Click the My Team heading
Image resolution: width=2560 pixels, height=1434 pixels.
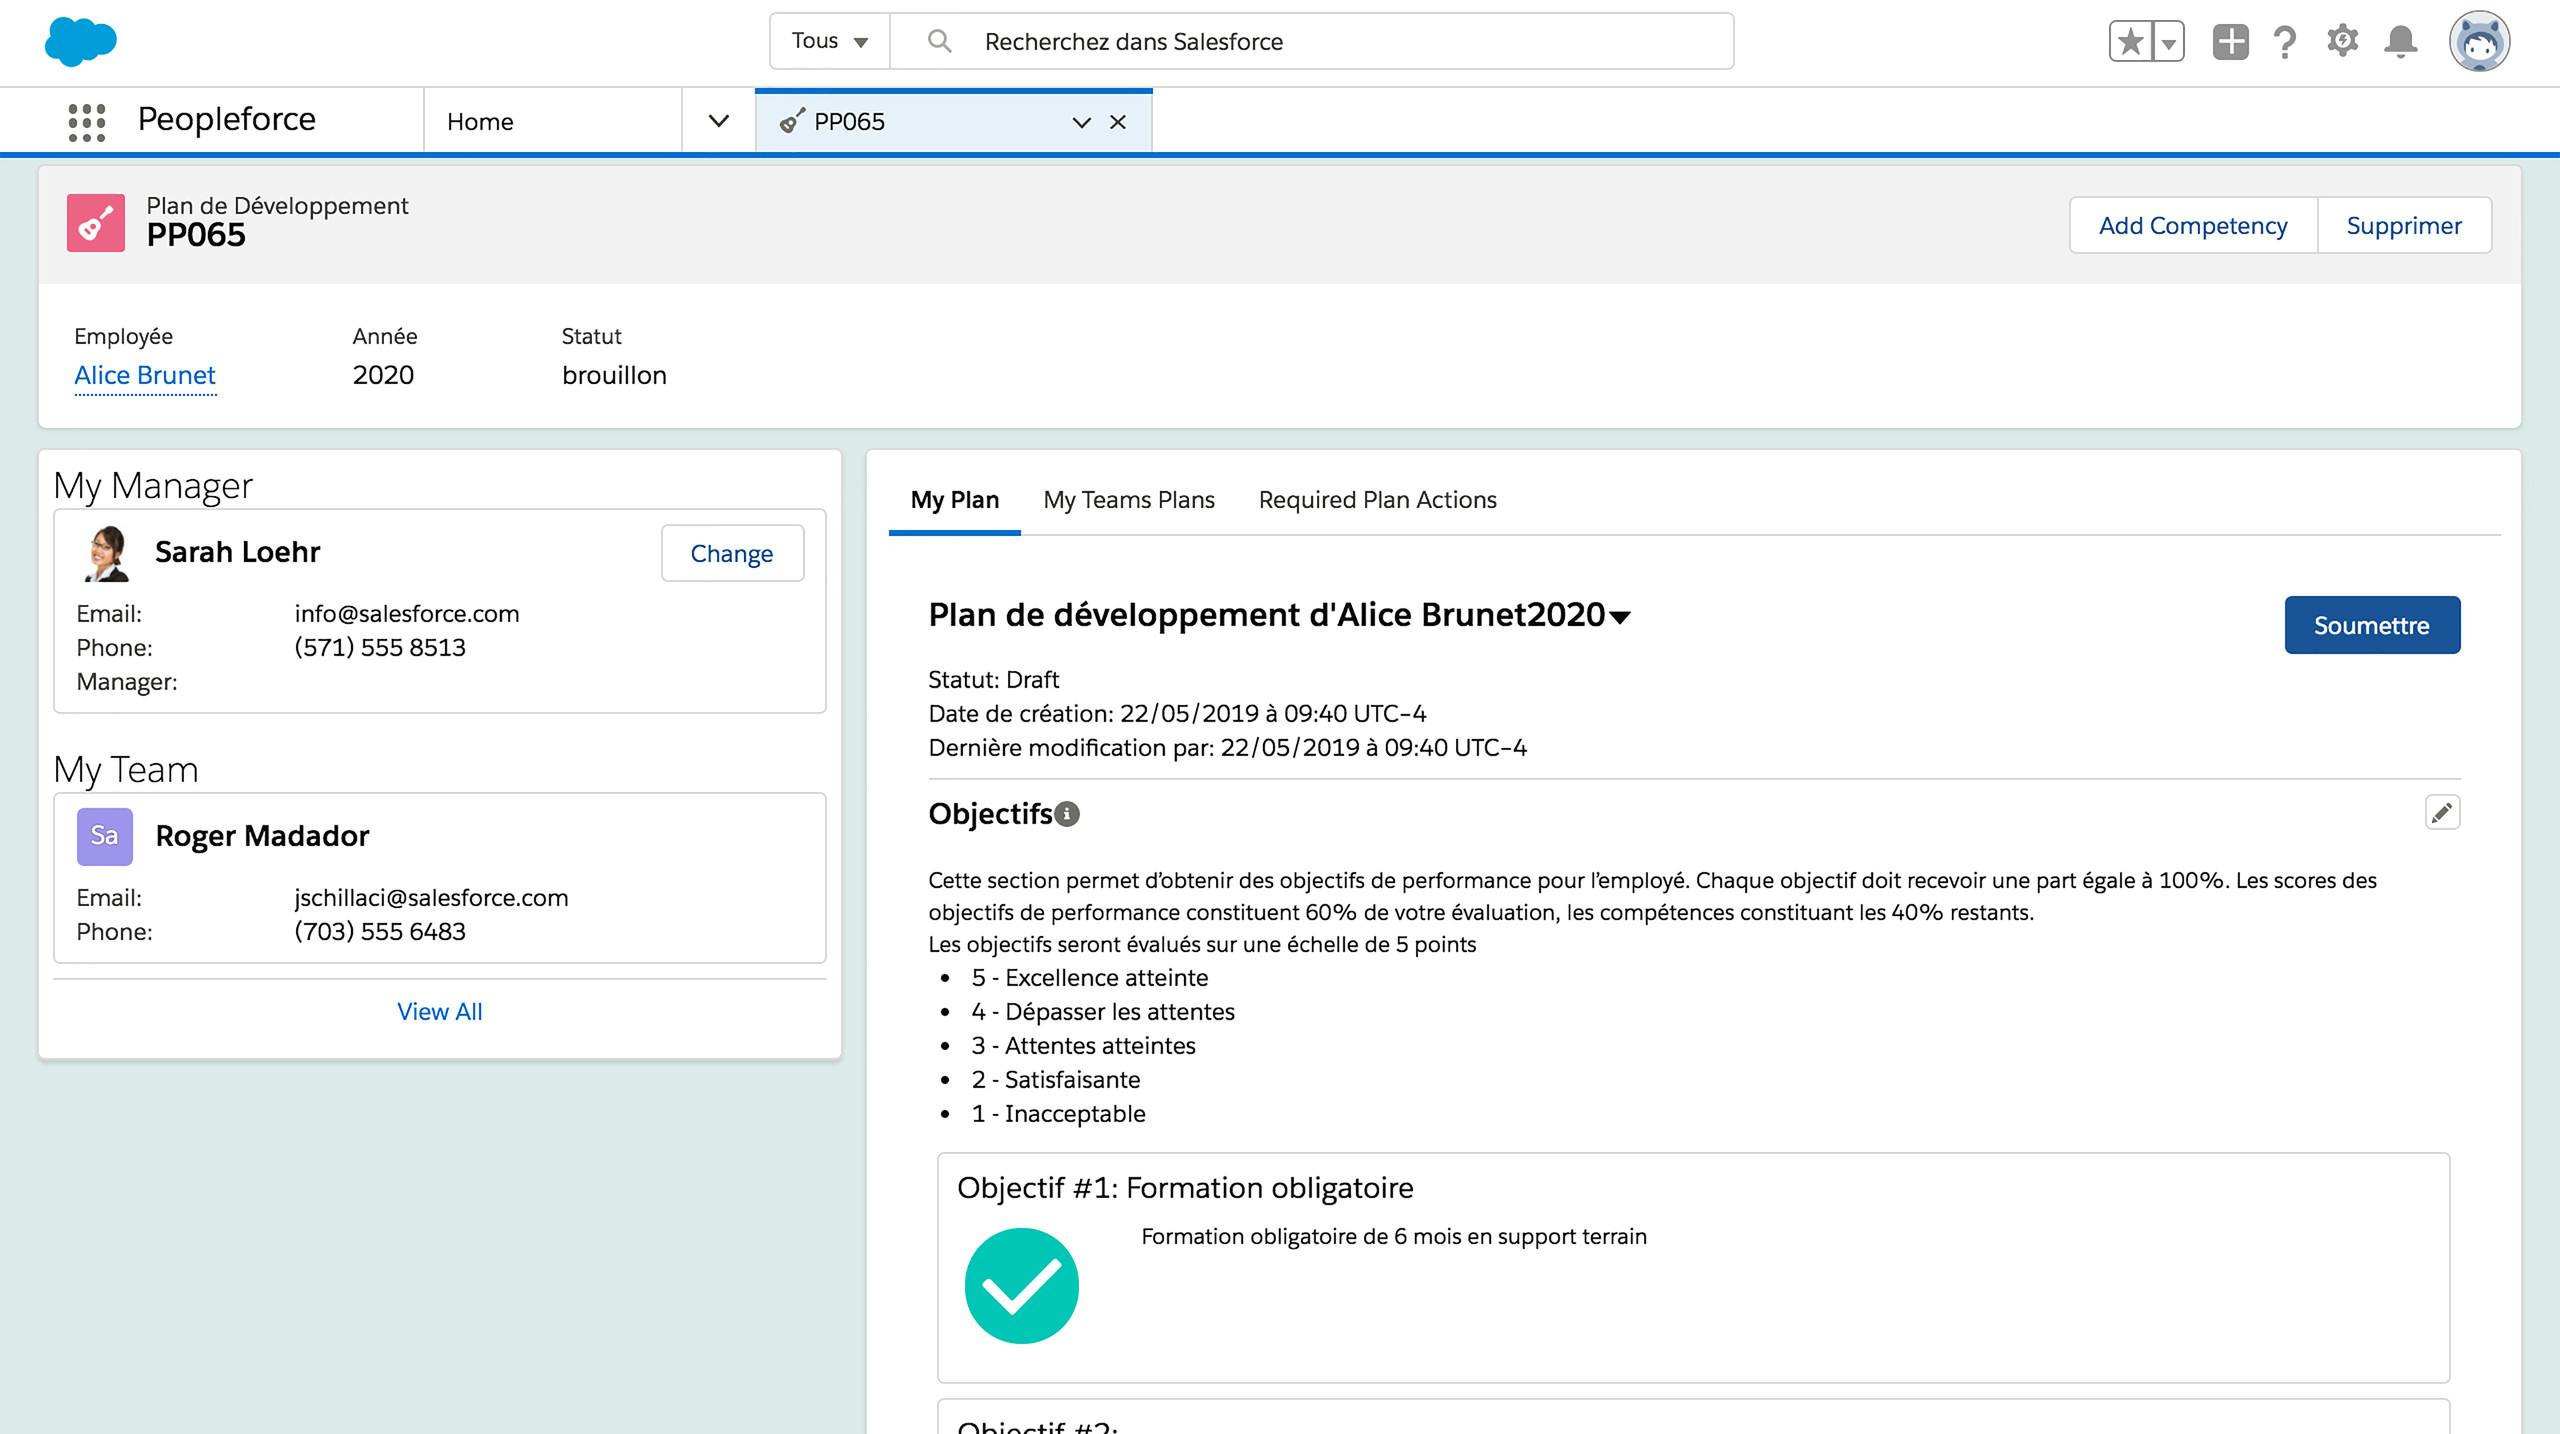[x=126, y=770]
